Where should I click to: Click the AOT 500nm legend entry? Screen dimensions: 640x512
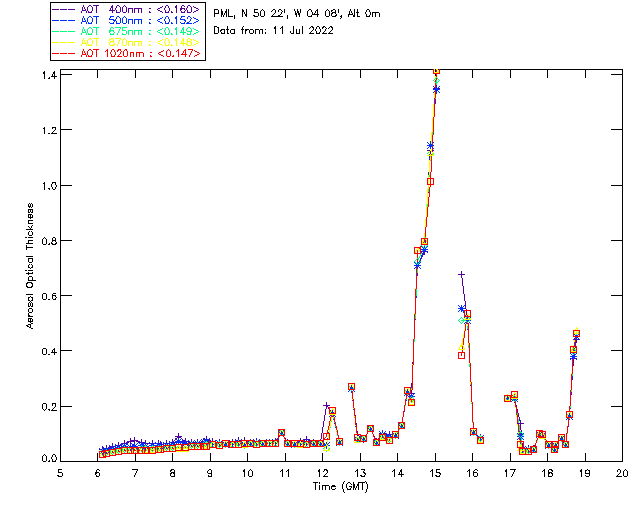126,20
